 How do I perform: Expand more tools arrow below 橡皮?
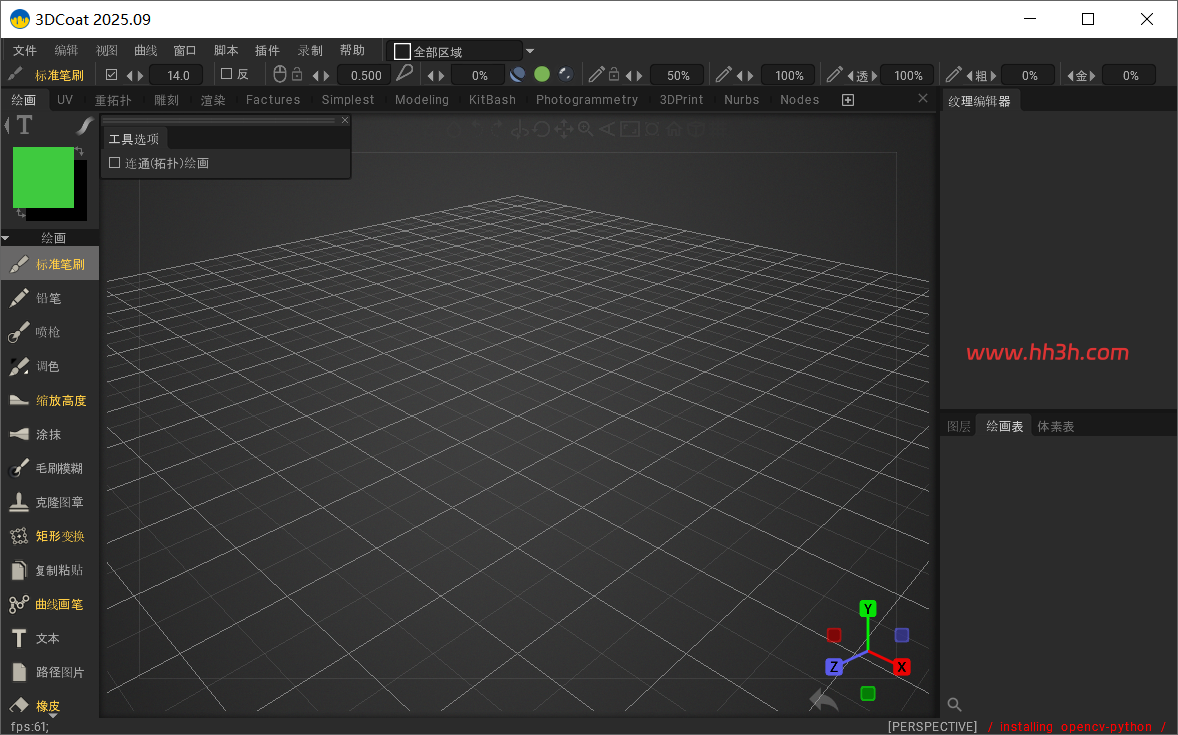53,715
